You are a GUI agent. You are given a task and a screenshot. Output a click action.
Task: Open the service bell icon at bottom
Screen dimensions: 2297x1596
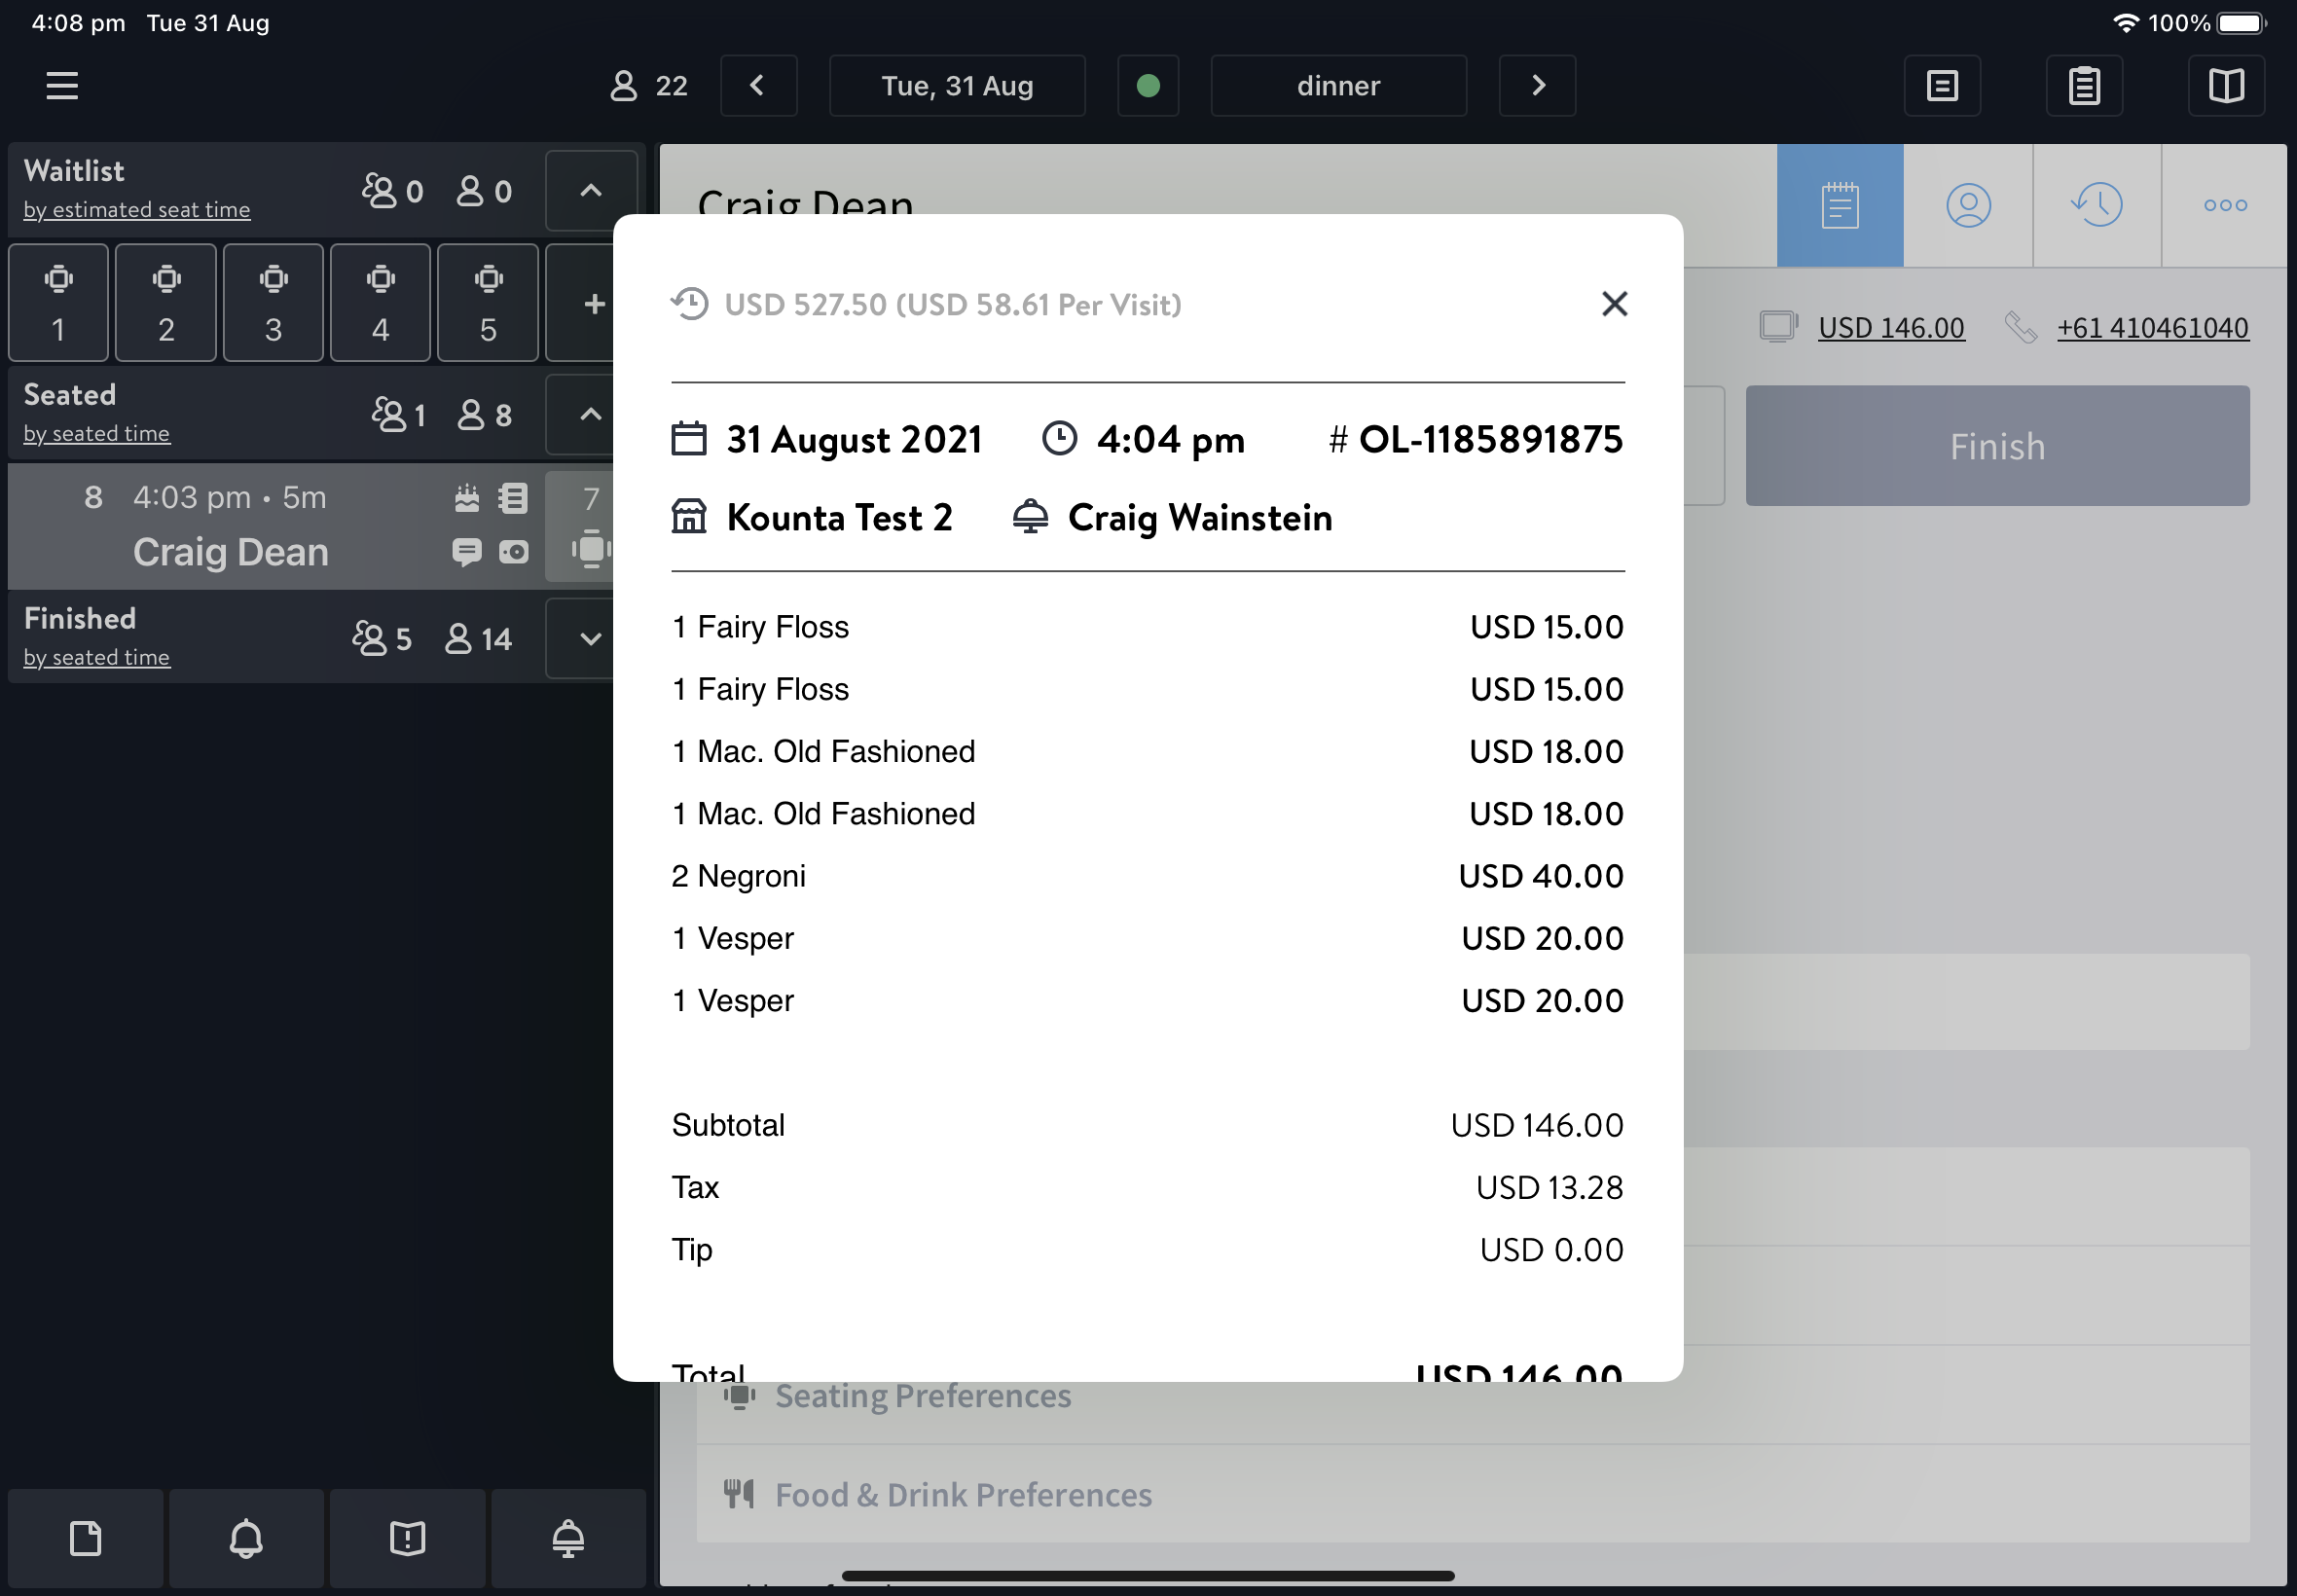click(x=569, y=1538)
